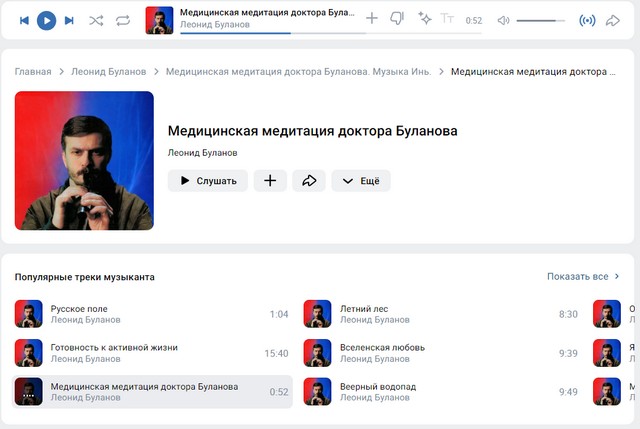This screenshot has height=429, width=640.
Task: Dislike the current track
Action: point(397,19)
